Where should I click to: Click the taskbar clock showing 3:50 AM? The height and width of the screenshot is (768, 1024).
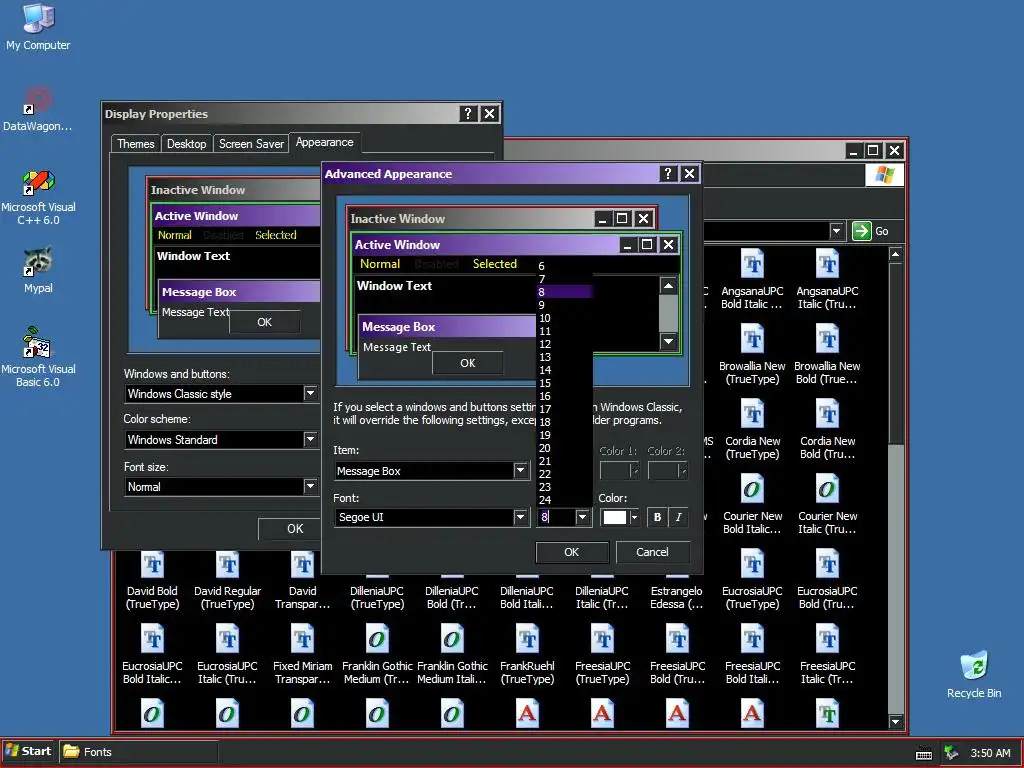coord(990,753)
